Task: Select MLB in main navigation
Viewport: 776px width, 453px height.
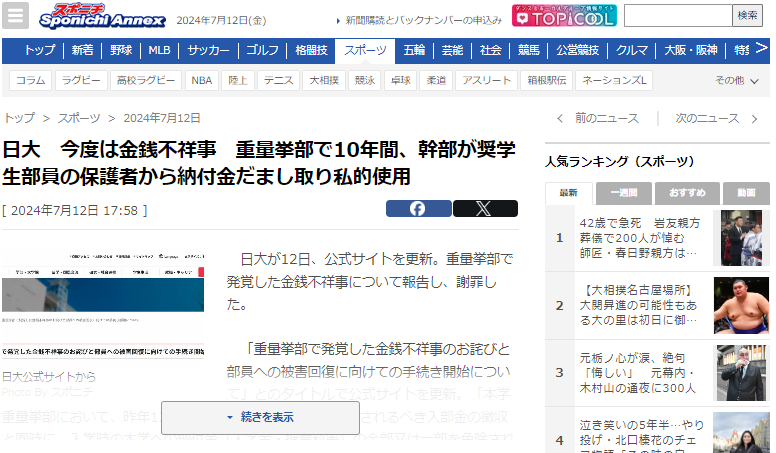Action: tap(159, 50)
